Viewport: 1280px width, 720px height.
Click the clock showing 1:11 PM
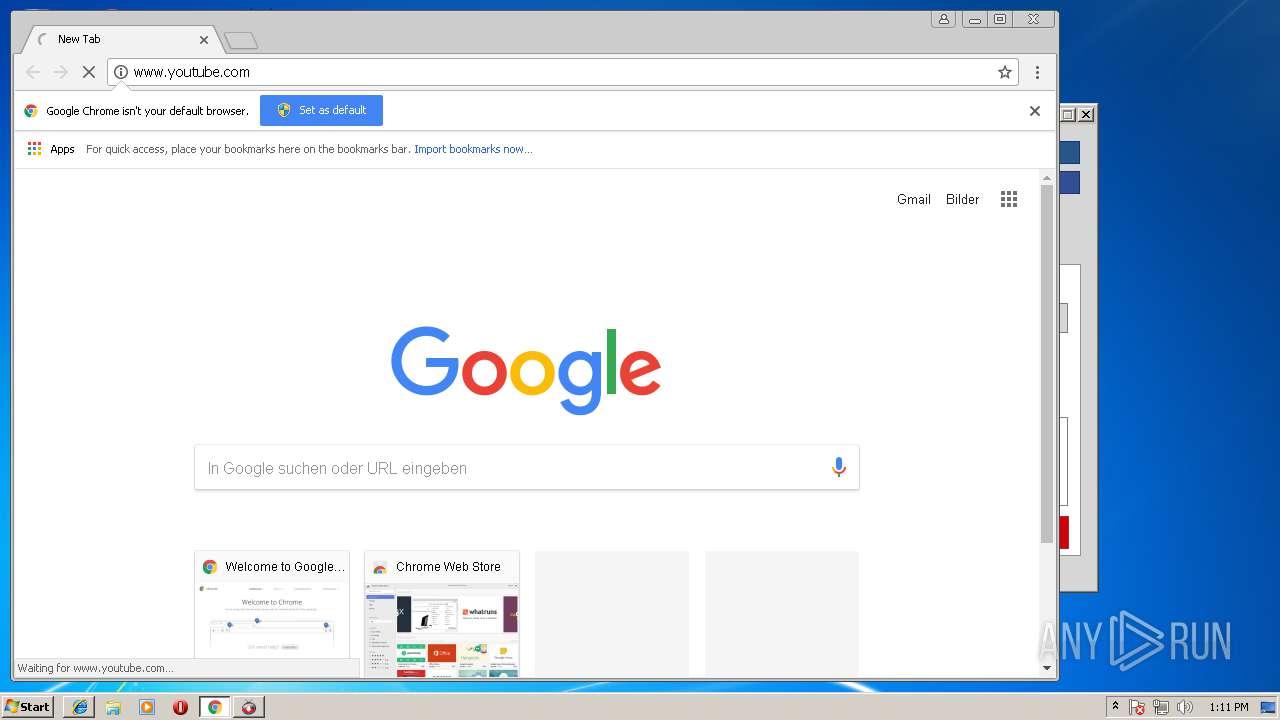pos(1228,707)
